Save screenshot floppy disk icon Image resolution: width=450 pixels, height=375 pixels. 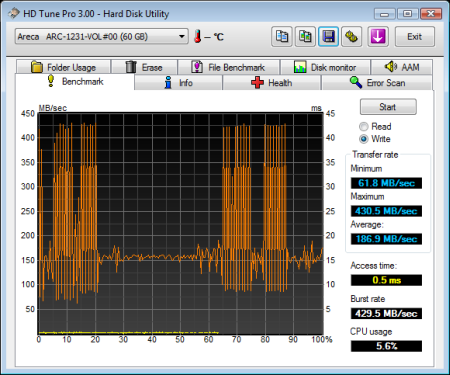pyautogui.click(x=328, y=37)
